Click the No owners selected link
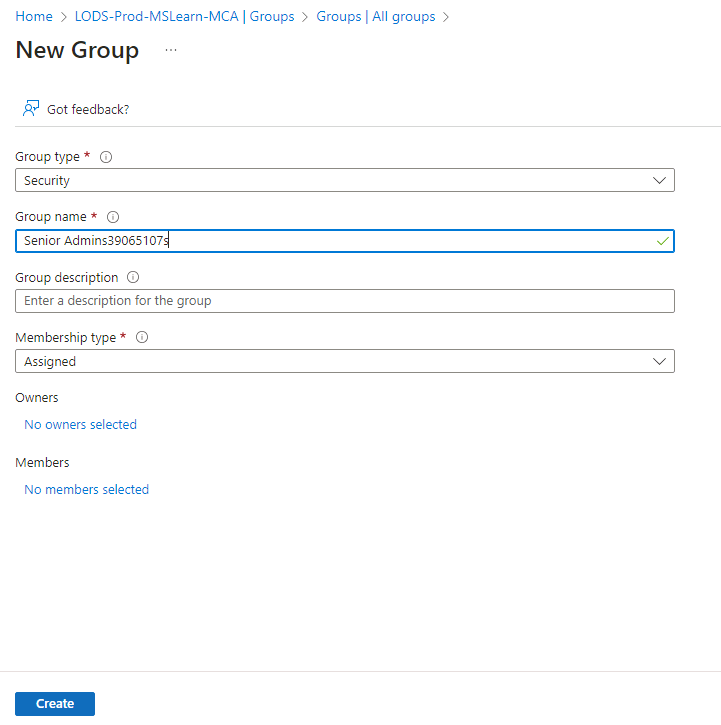This screenshot has height=725, width=721. [80, 425]
